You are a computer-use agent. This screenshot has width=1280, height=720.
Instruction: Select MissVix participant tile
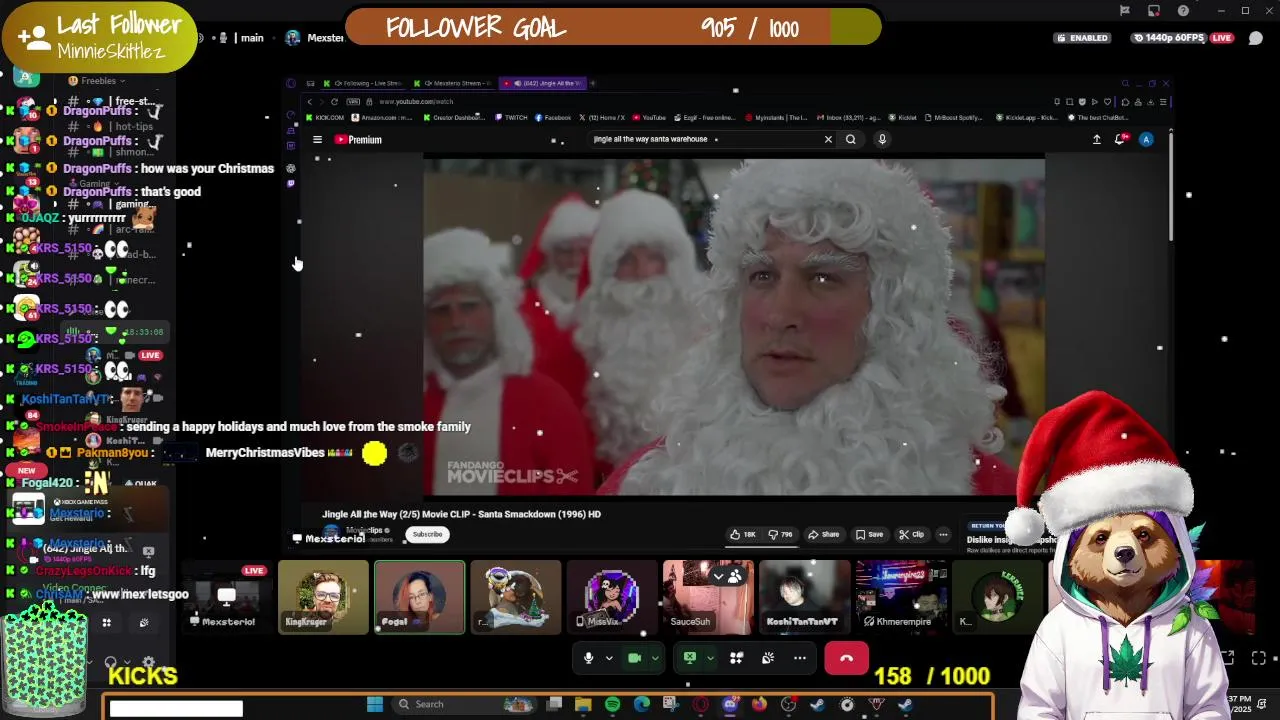click(x=612, y=597)
